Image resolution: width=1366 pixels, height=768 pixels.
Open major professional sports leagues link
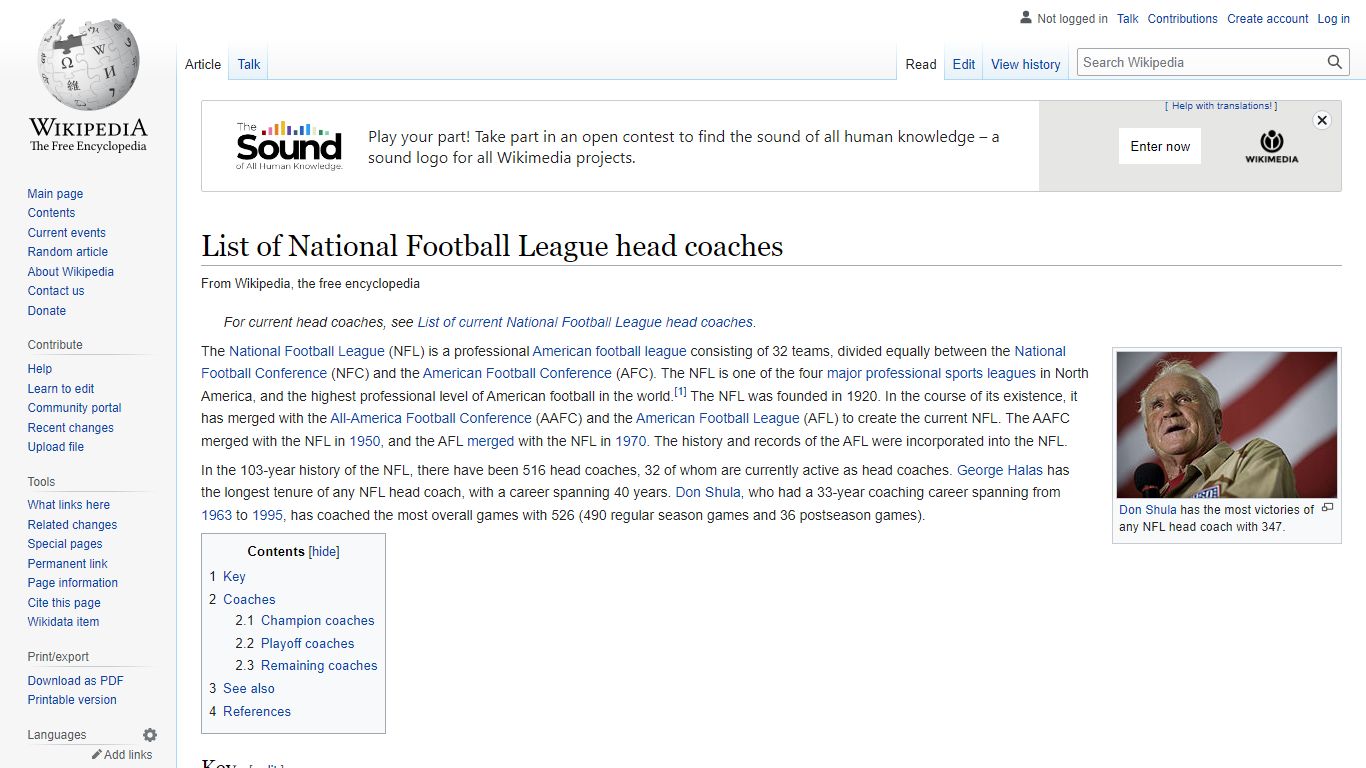coord(931,373)
